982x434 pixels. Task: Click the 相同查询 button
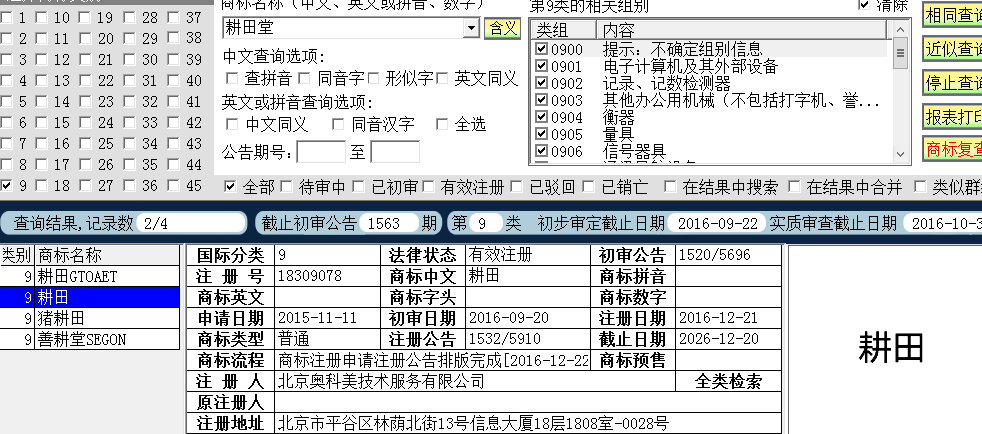tap(953, 16)
